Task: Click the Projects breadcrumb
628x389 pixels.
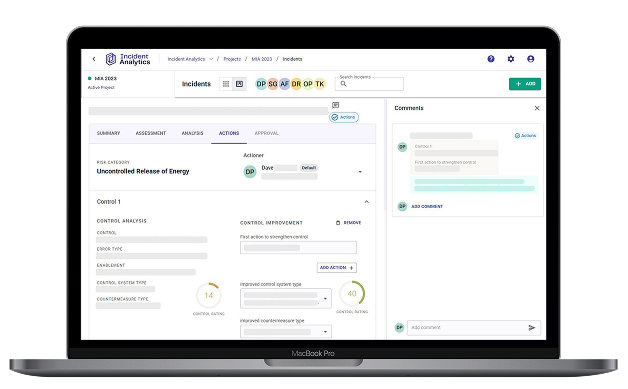Action: coord(232,59)
